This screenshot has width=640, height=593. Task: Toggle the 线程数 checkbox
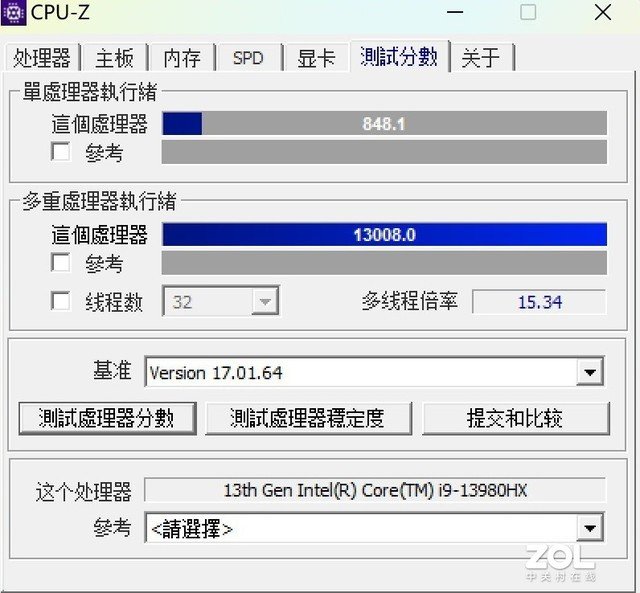(60, 301)
